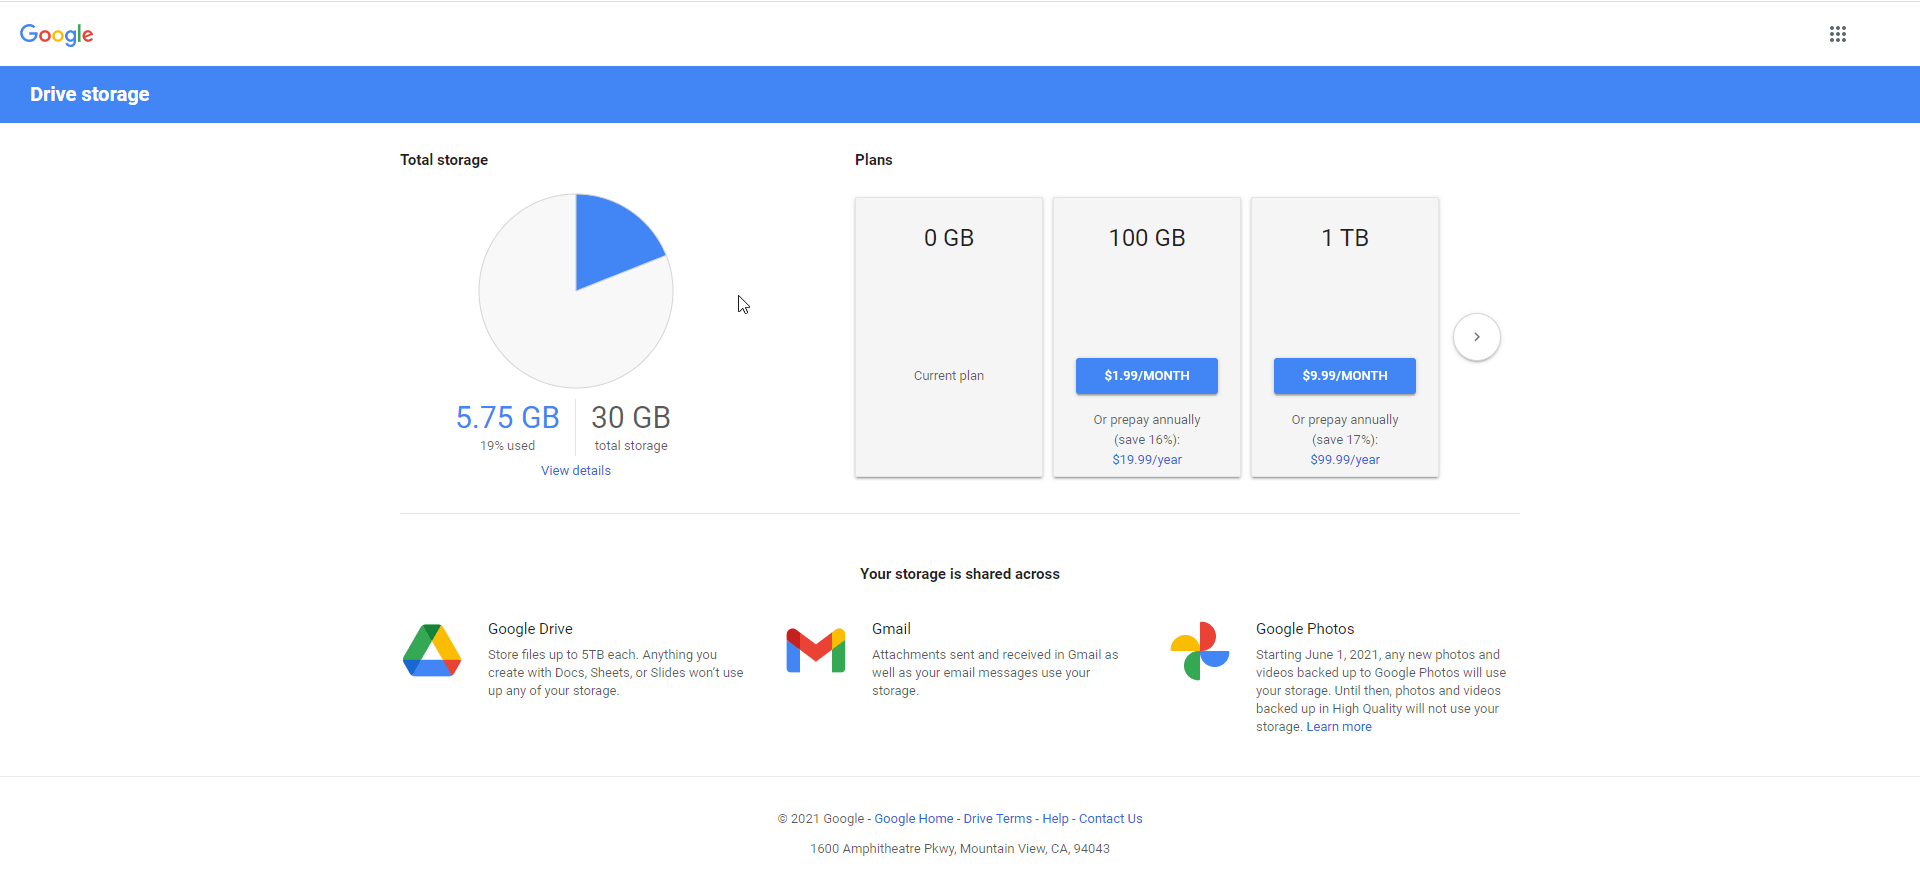Choose the $19.99/year annual prepay link

1147,460
